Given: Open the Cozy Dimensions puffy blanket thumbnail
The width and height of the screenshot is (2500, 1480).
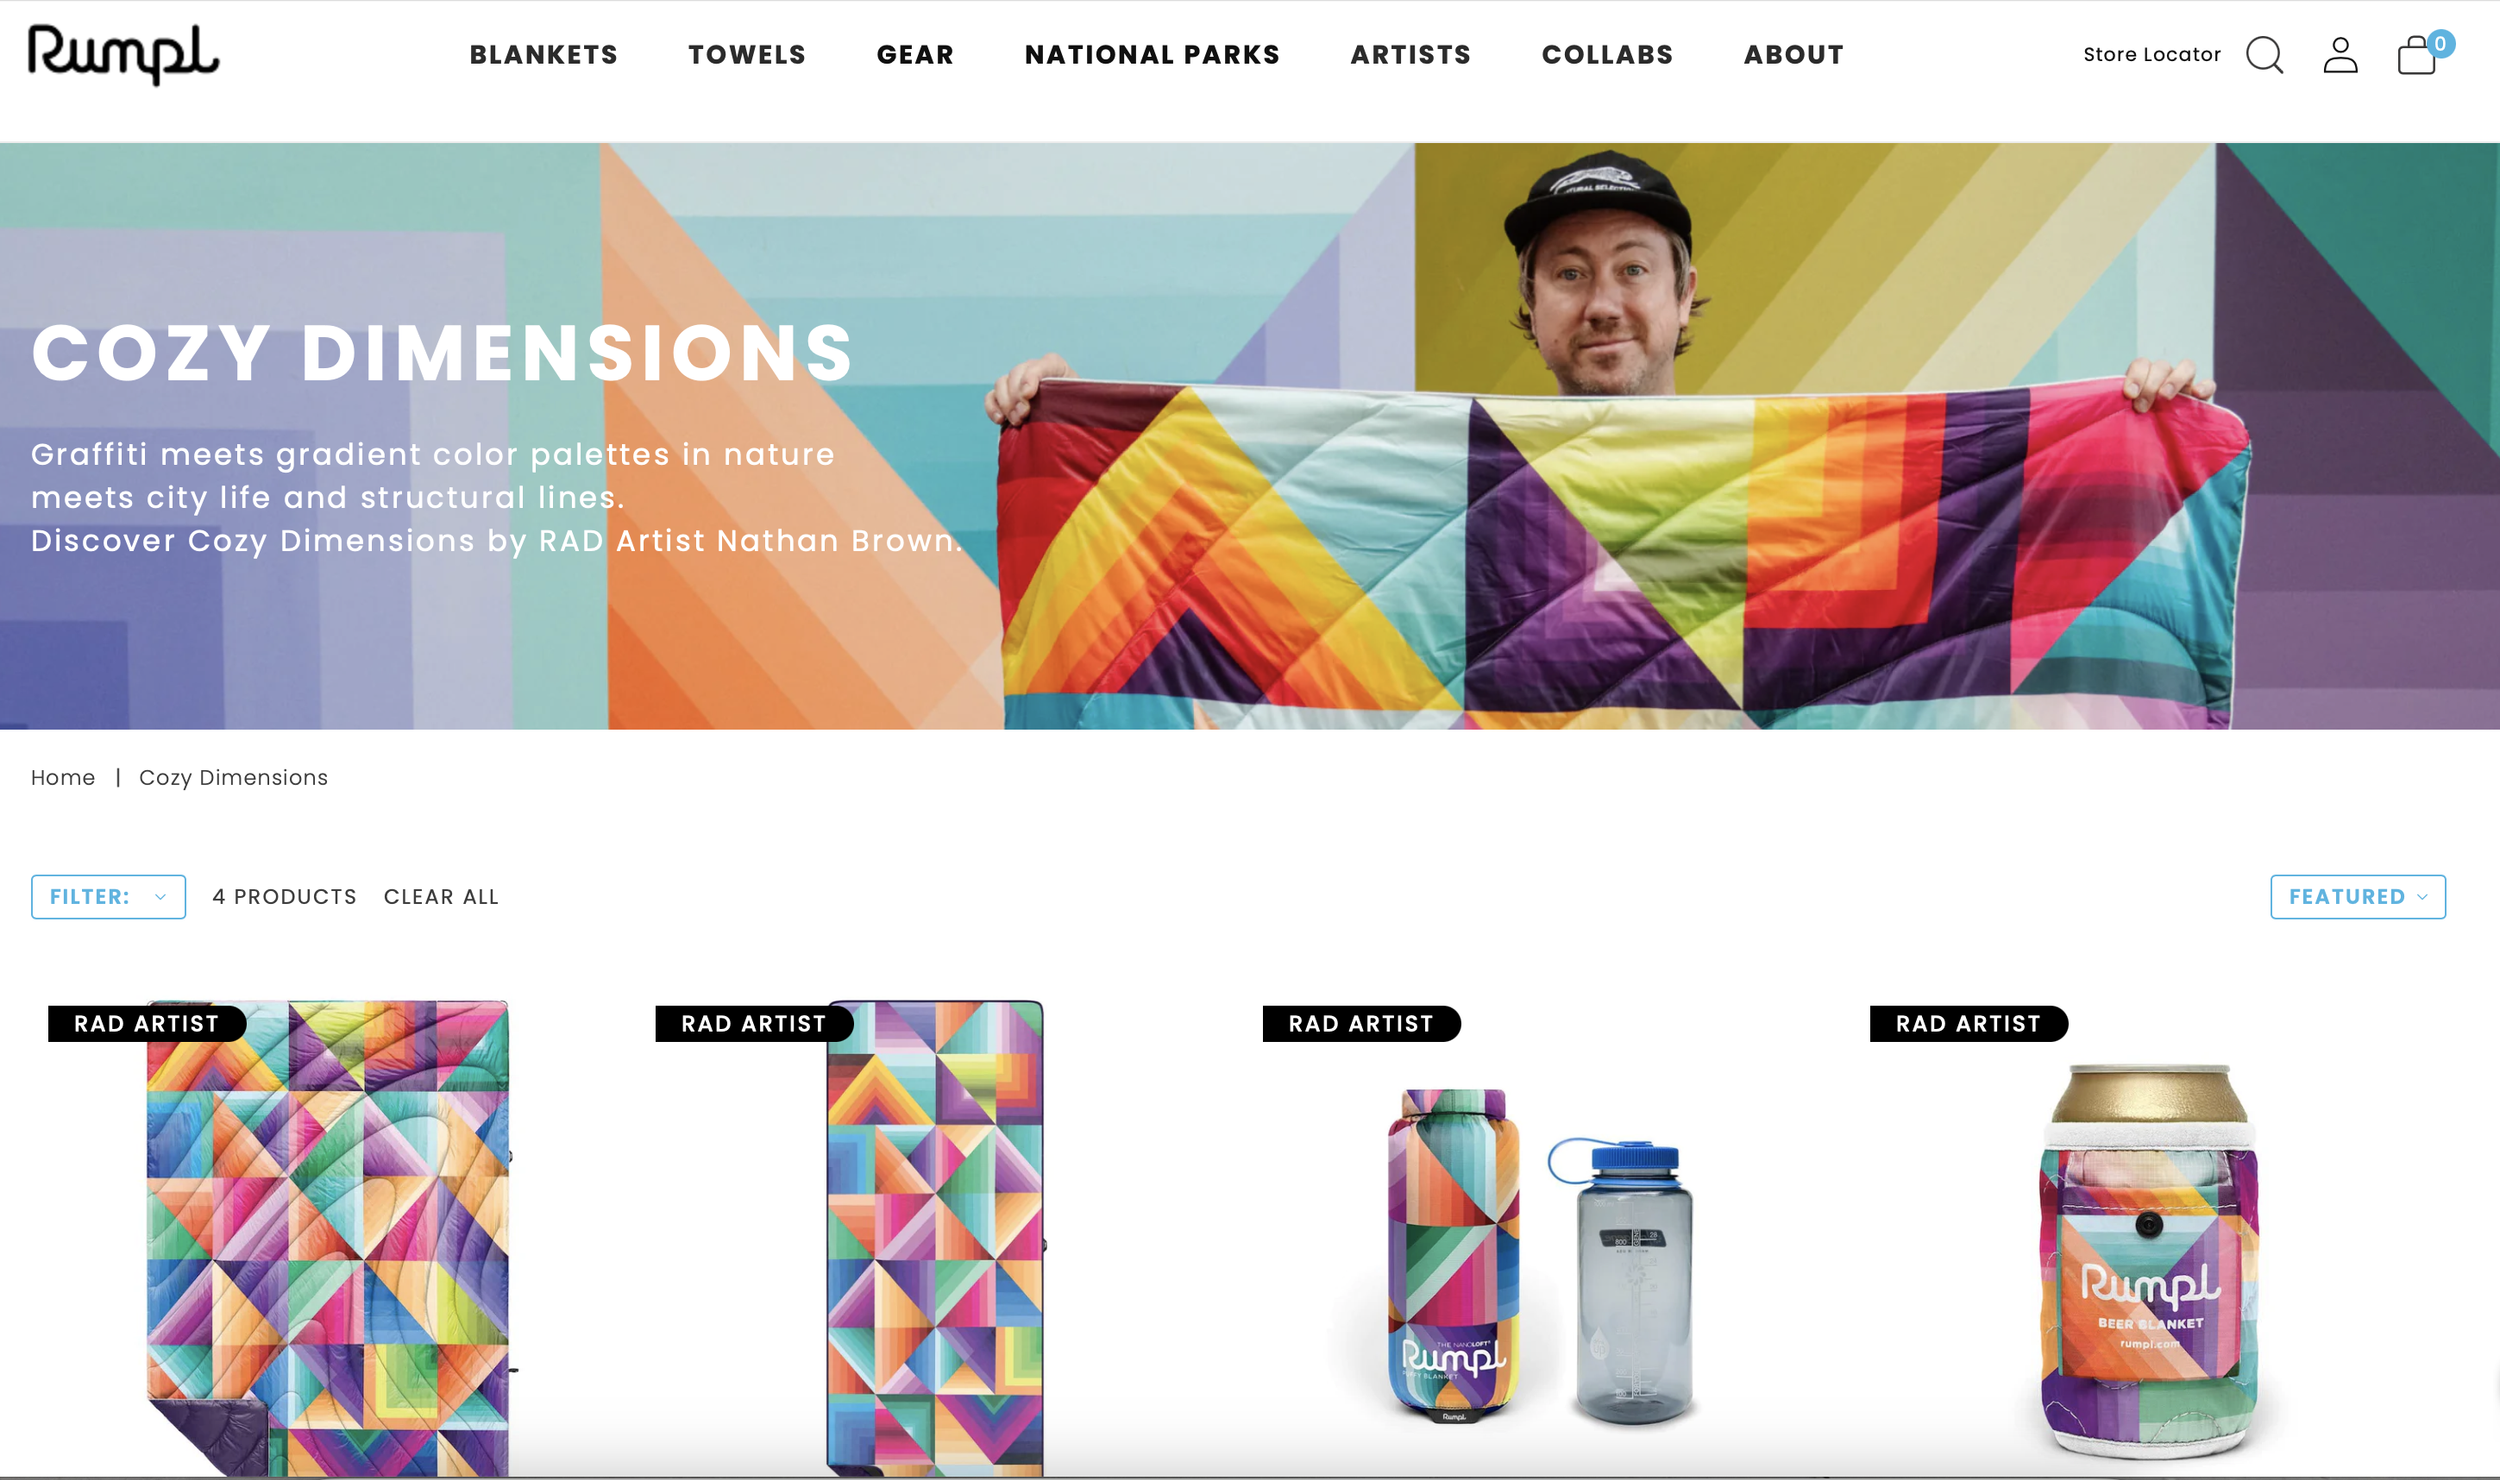Looking at the screenshot, I should coord(329,1238).
